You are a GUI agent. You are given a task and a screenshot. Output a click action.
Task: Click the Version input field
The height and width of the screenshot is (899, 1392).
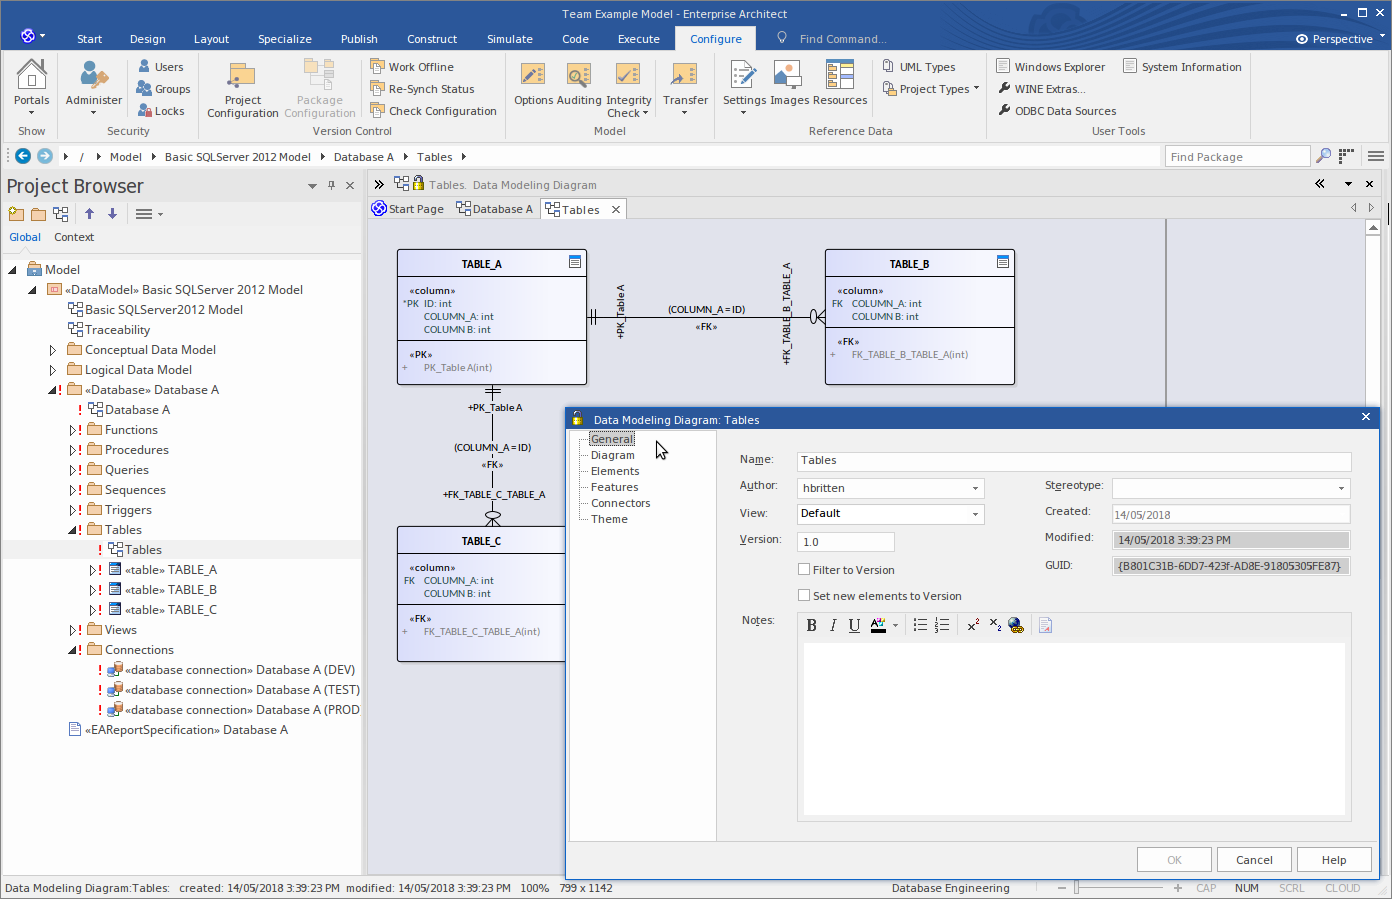[x=845, y=542]
